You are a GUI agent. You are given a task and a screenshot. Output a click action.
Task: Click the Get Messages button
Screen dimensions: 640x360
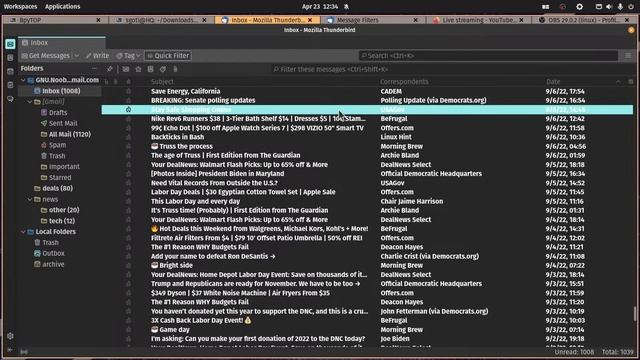pos(46,56)
